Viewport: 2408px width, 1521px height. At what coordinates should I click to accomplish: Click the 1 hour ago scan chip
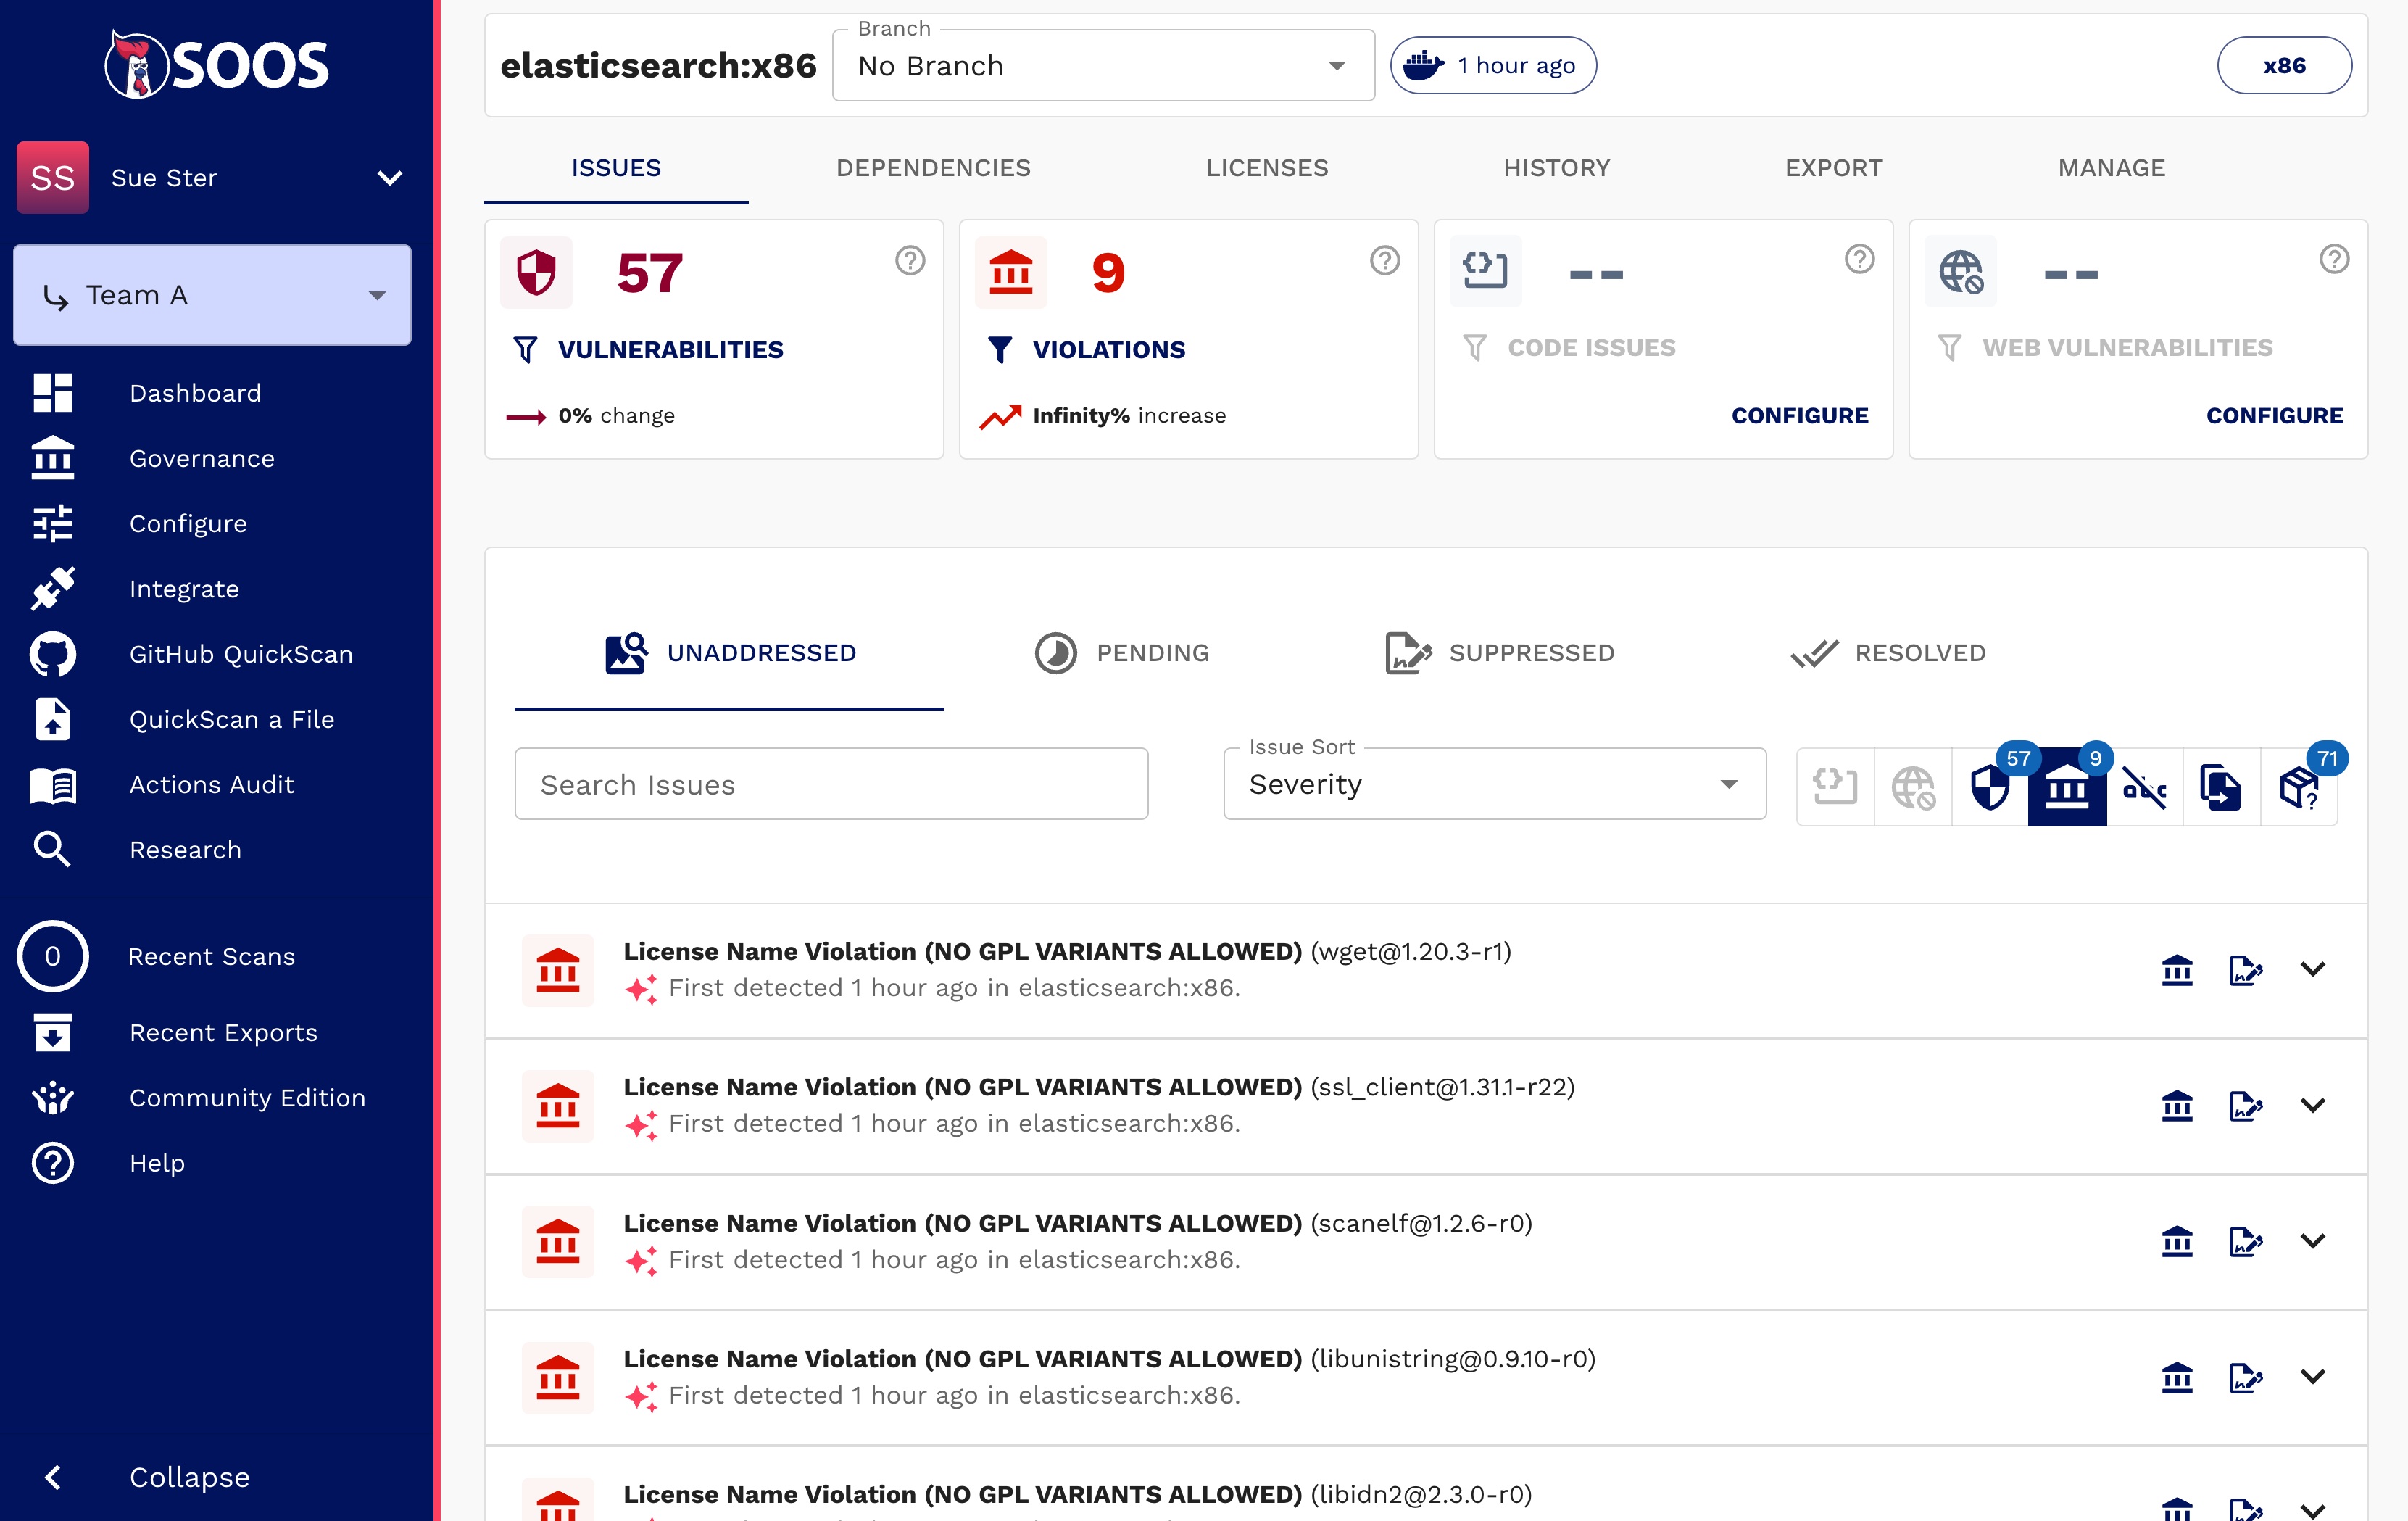pyautogui.click(x=1493, y=65)
